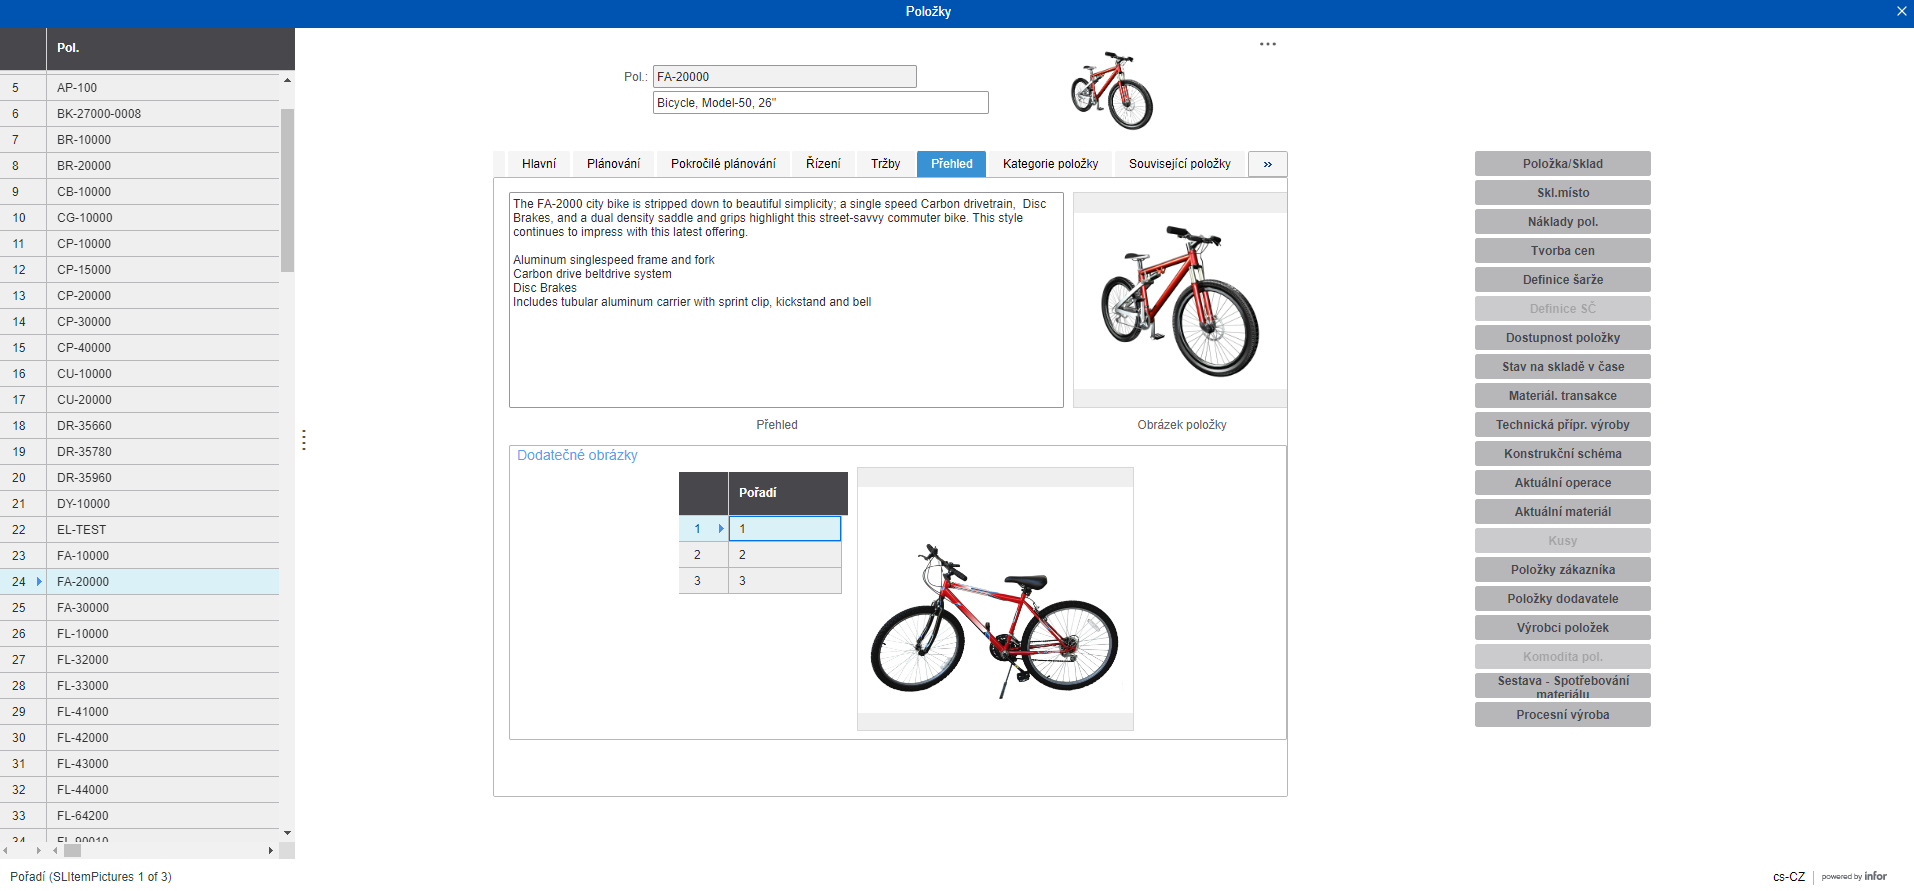Expand more tabs with double chevron
This screenshot has width=1914, height=891.
coord(1267,164)
